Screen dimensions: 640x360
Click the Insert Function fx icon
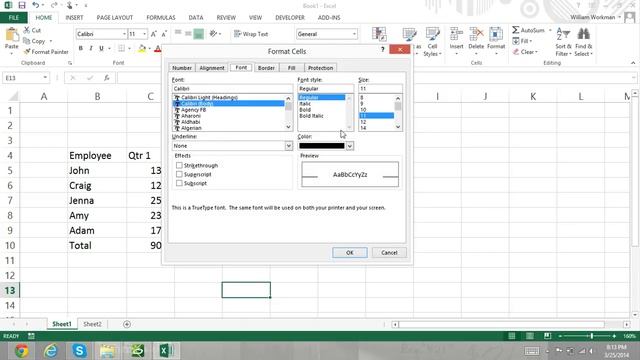107,78
